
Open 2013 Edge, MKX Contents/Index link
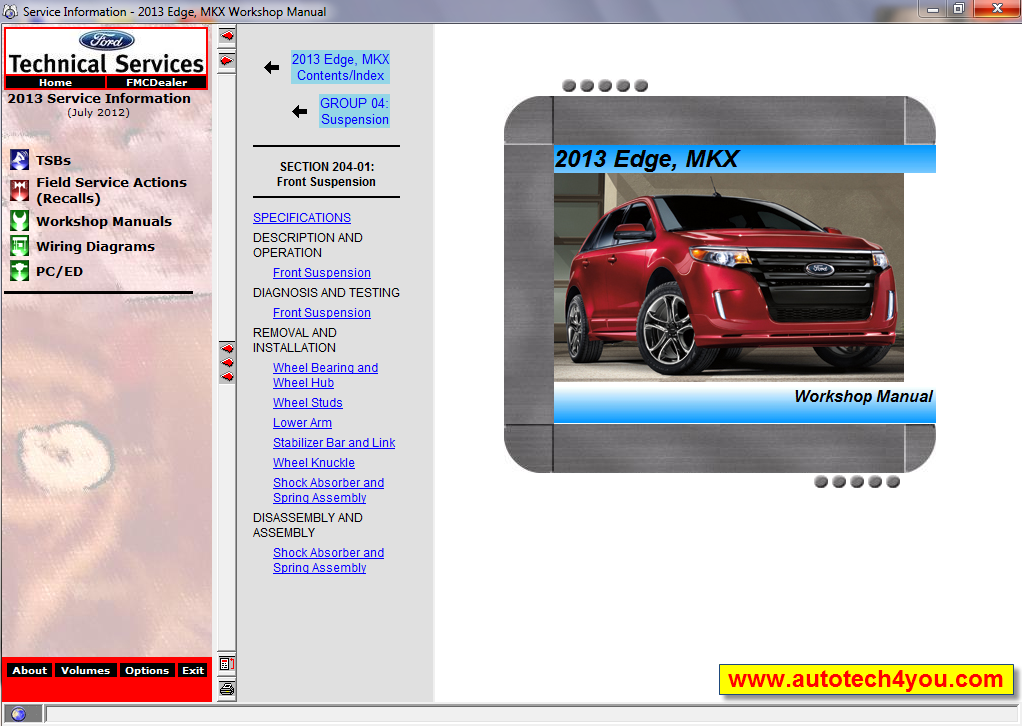(340, 67)
